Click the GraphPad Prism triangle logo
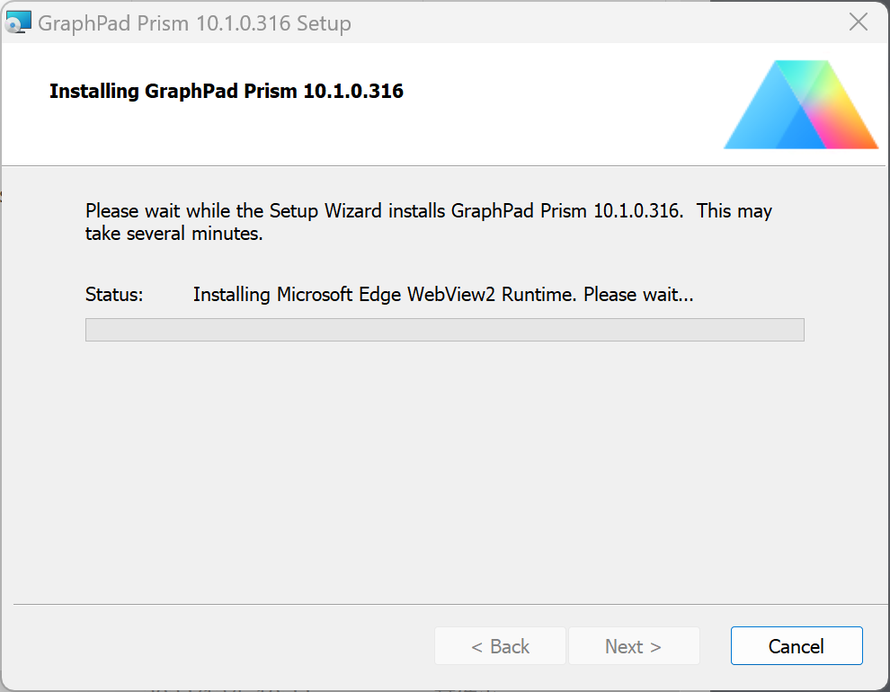Viewport: 890px width, 692px height. (x=800, y=106)
